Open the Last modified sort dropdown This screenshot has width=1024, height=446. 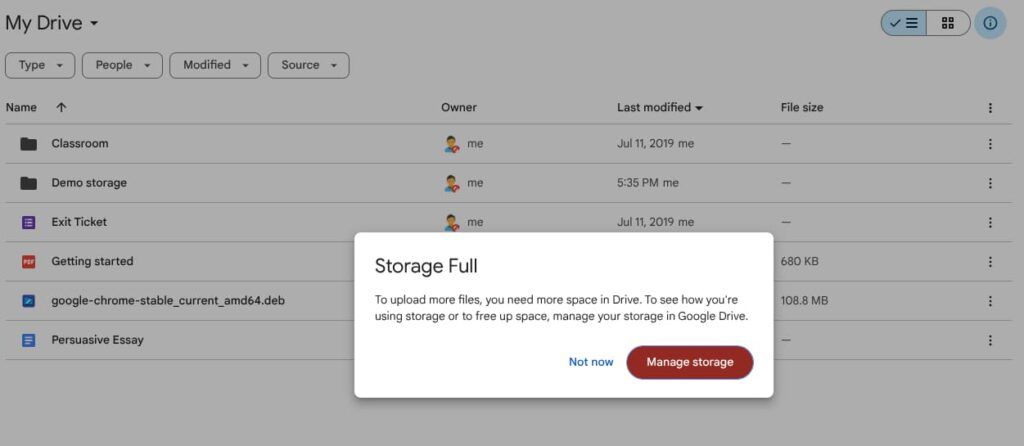click(x=660, y=108)
